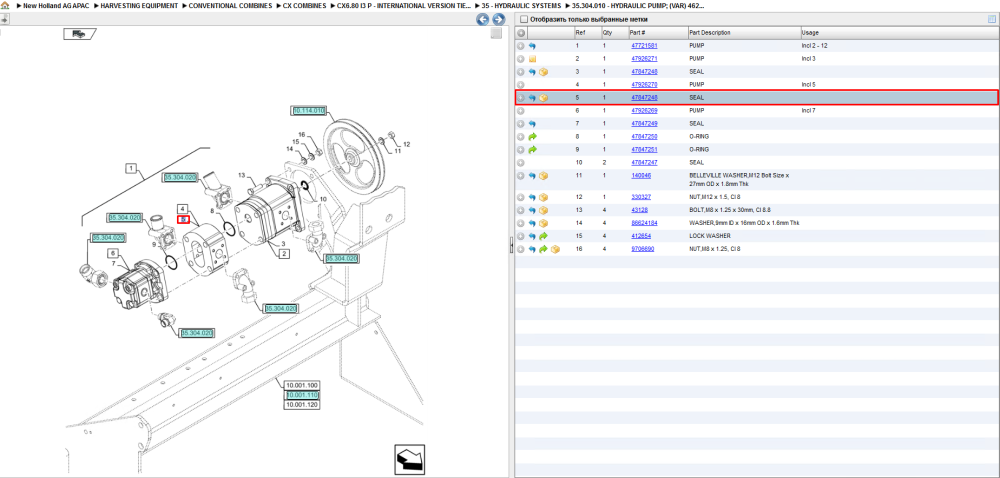1000x478 pixels.
Task: Click blue arrow icon in ref 13 row
Action: point(532,210)
